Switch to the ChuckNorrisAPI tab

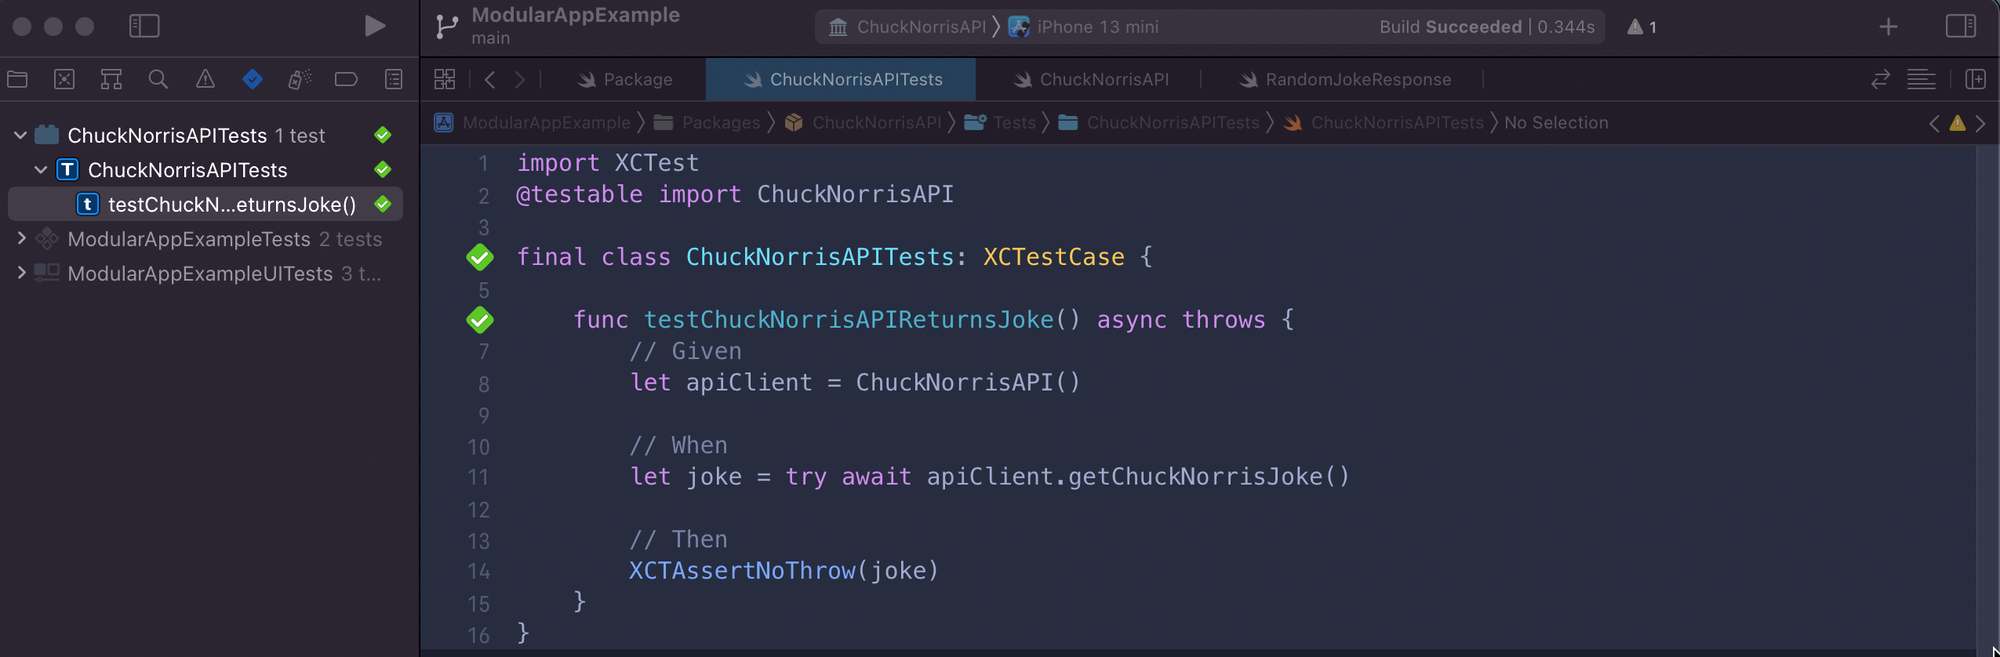click(1090, 79)
